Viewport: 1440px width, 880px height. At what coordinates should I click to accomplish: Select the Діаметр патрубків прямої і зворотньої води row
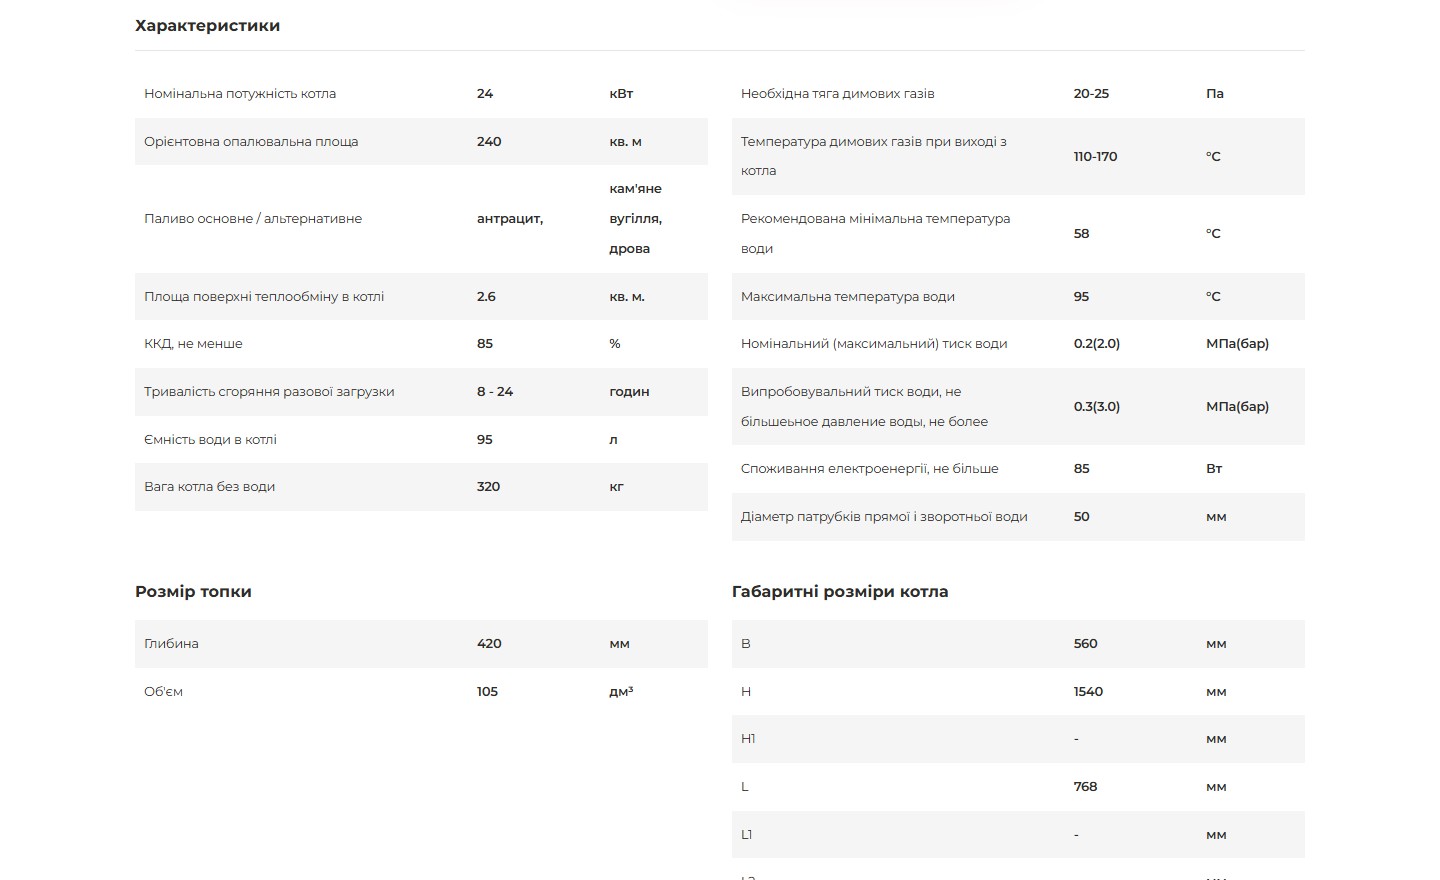tap(1018, 517)
